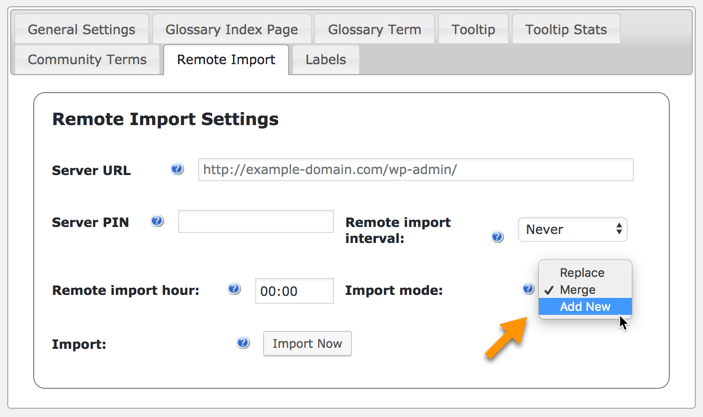Screen dimensions: 703x417
Task: Switch to the General Settings tab
Action: coord(81,29)
